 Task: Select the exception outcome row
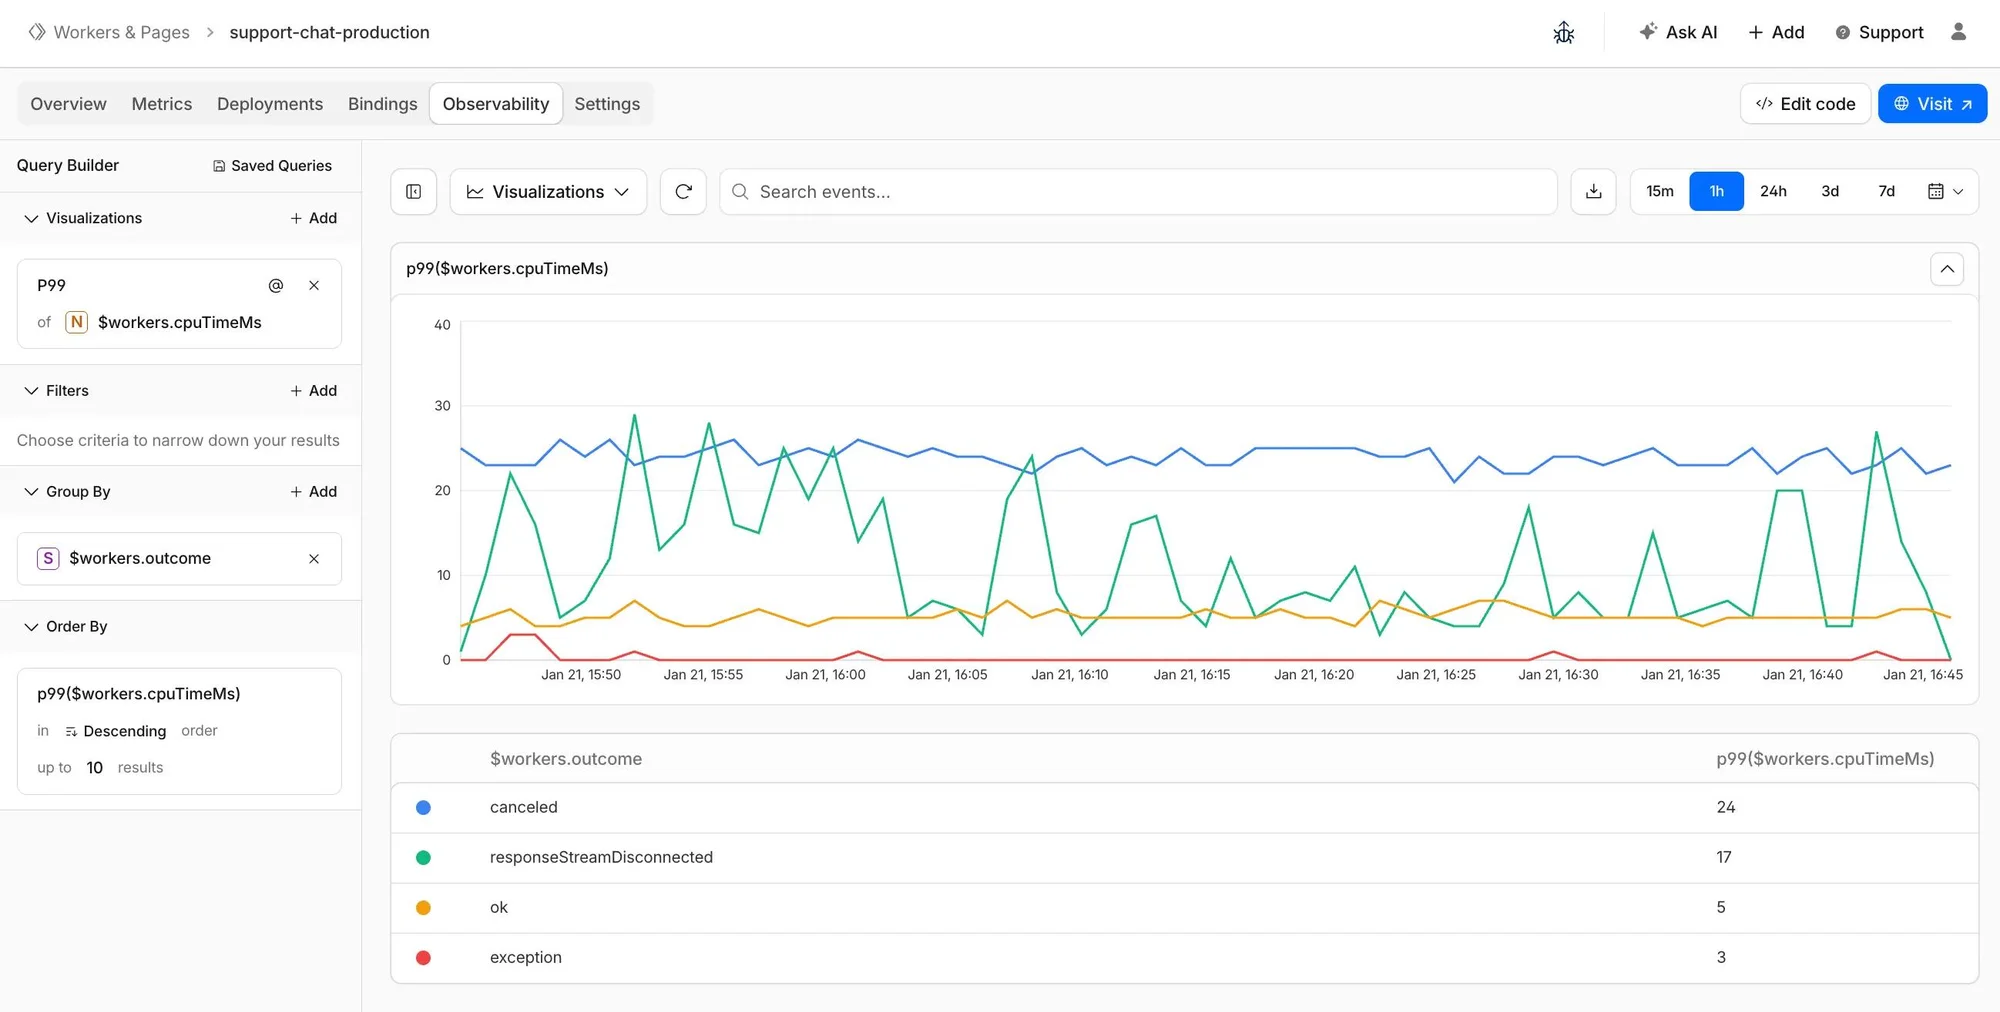[1184, 958]
